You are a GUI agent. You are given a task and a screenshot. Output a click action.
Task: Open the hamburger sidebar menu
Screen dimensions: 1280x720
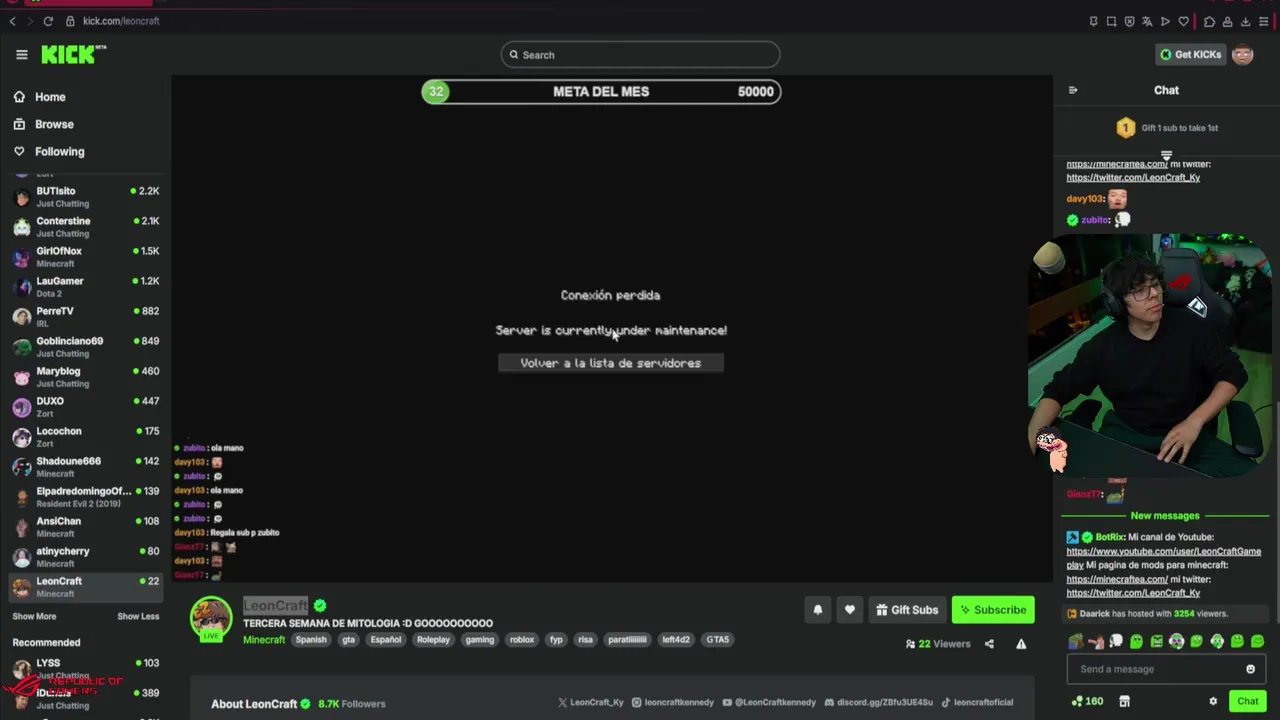click(22, 55)
